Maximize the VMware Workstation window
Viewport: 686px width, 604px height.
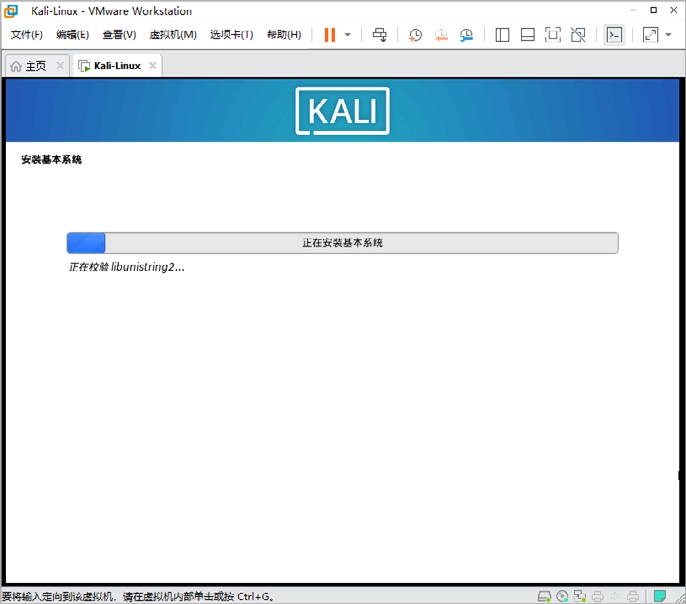click(x=653, y=10)
